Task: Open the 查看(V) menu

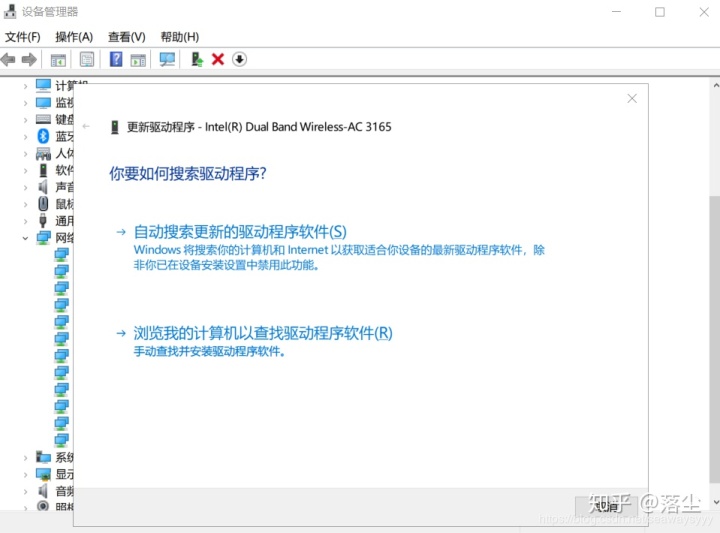Action: 127,37
